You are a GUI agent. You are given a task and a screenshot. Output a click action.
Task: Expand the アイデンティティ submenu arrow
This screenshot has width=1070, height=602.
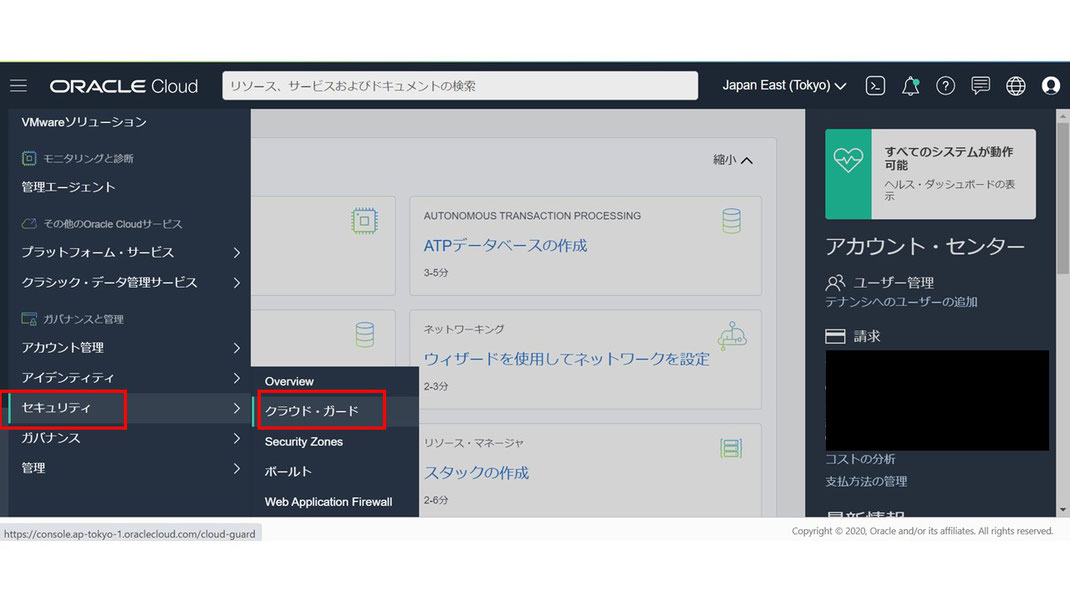(x=237, y=378)
